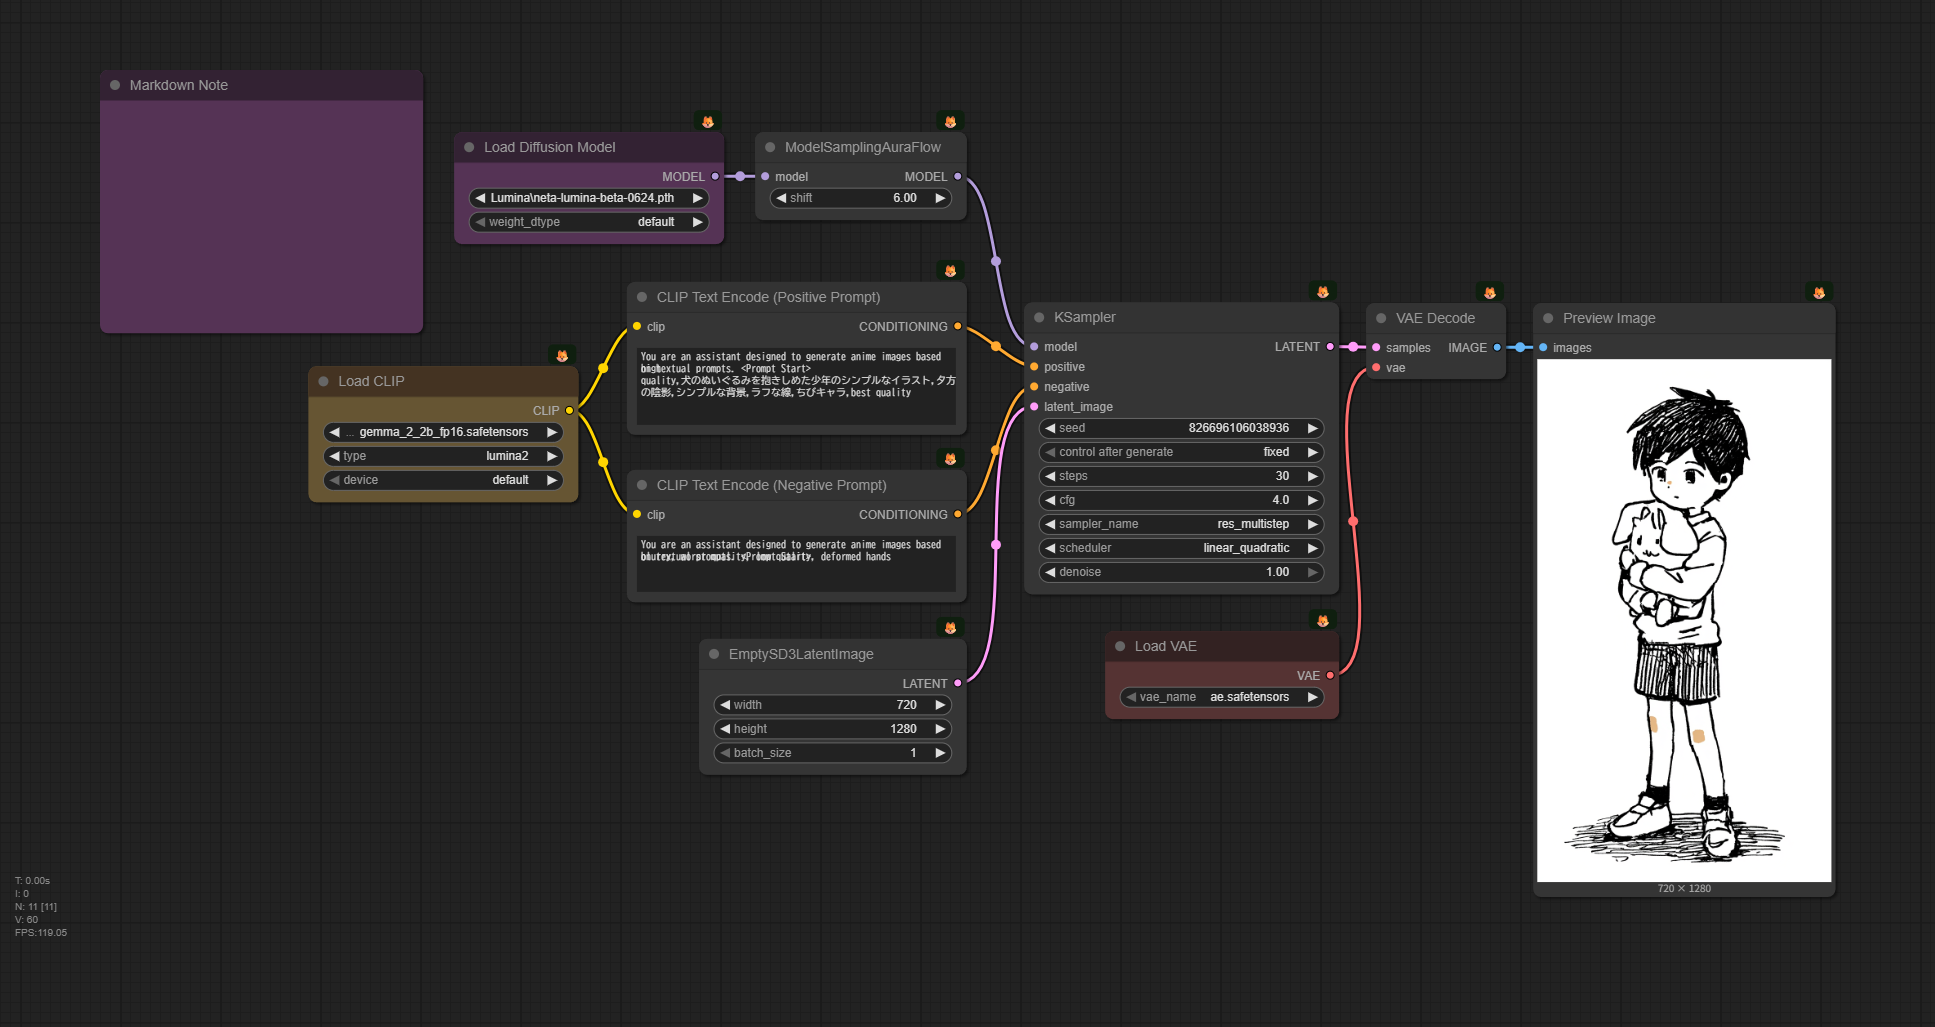Click the IMAGE output port on VAE Decode

pyautogui.click(x=1497, y=348)
